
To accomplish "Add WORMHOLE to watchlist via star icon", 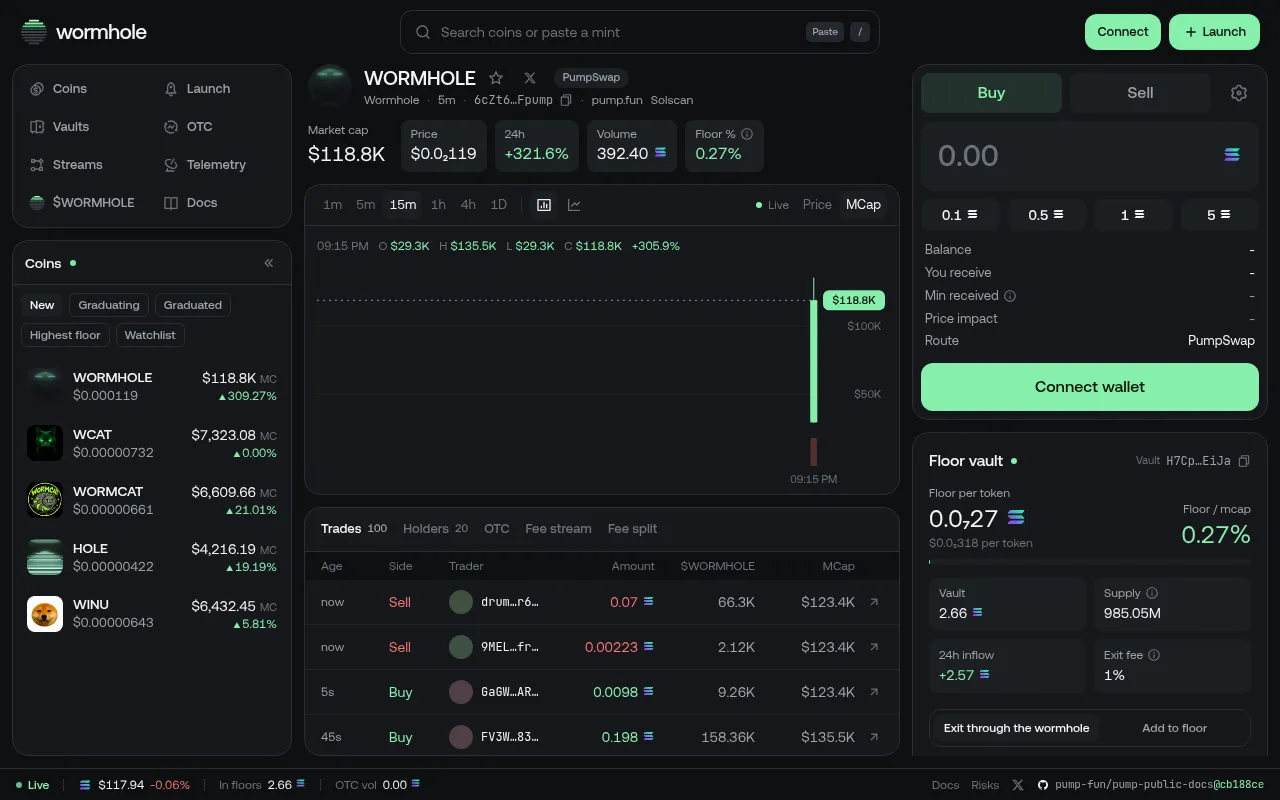I will [x=496, y=78].
